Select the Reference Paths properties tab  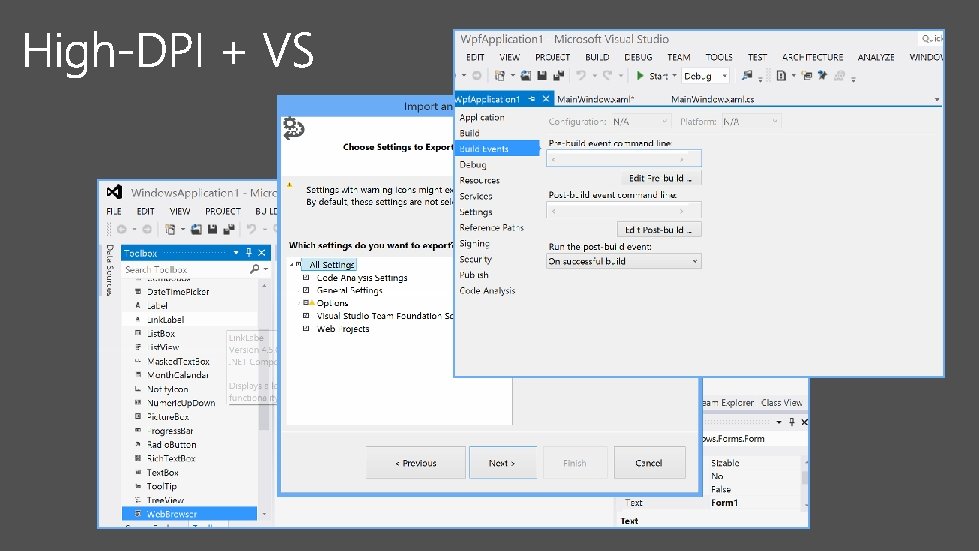point(491,228)
